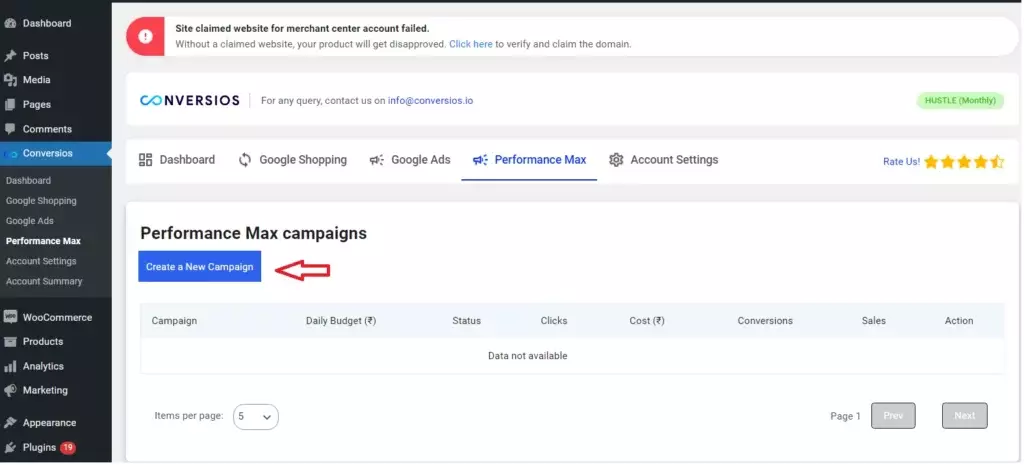Image resolution: width=1024 pixels, height=465 pixels.
Task: Click the Next pagination button
Action: tap(965, 416)
